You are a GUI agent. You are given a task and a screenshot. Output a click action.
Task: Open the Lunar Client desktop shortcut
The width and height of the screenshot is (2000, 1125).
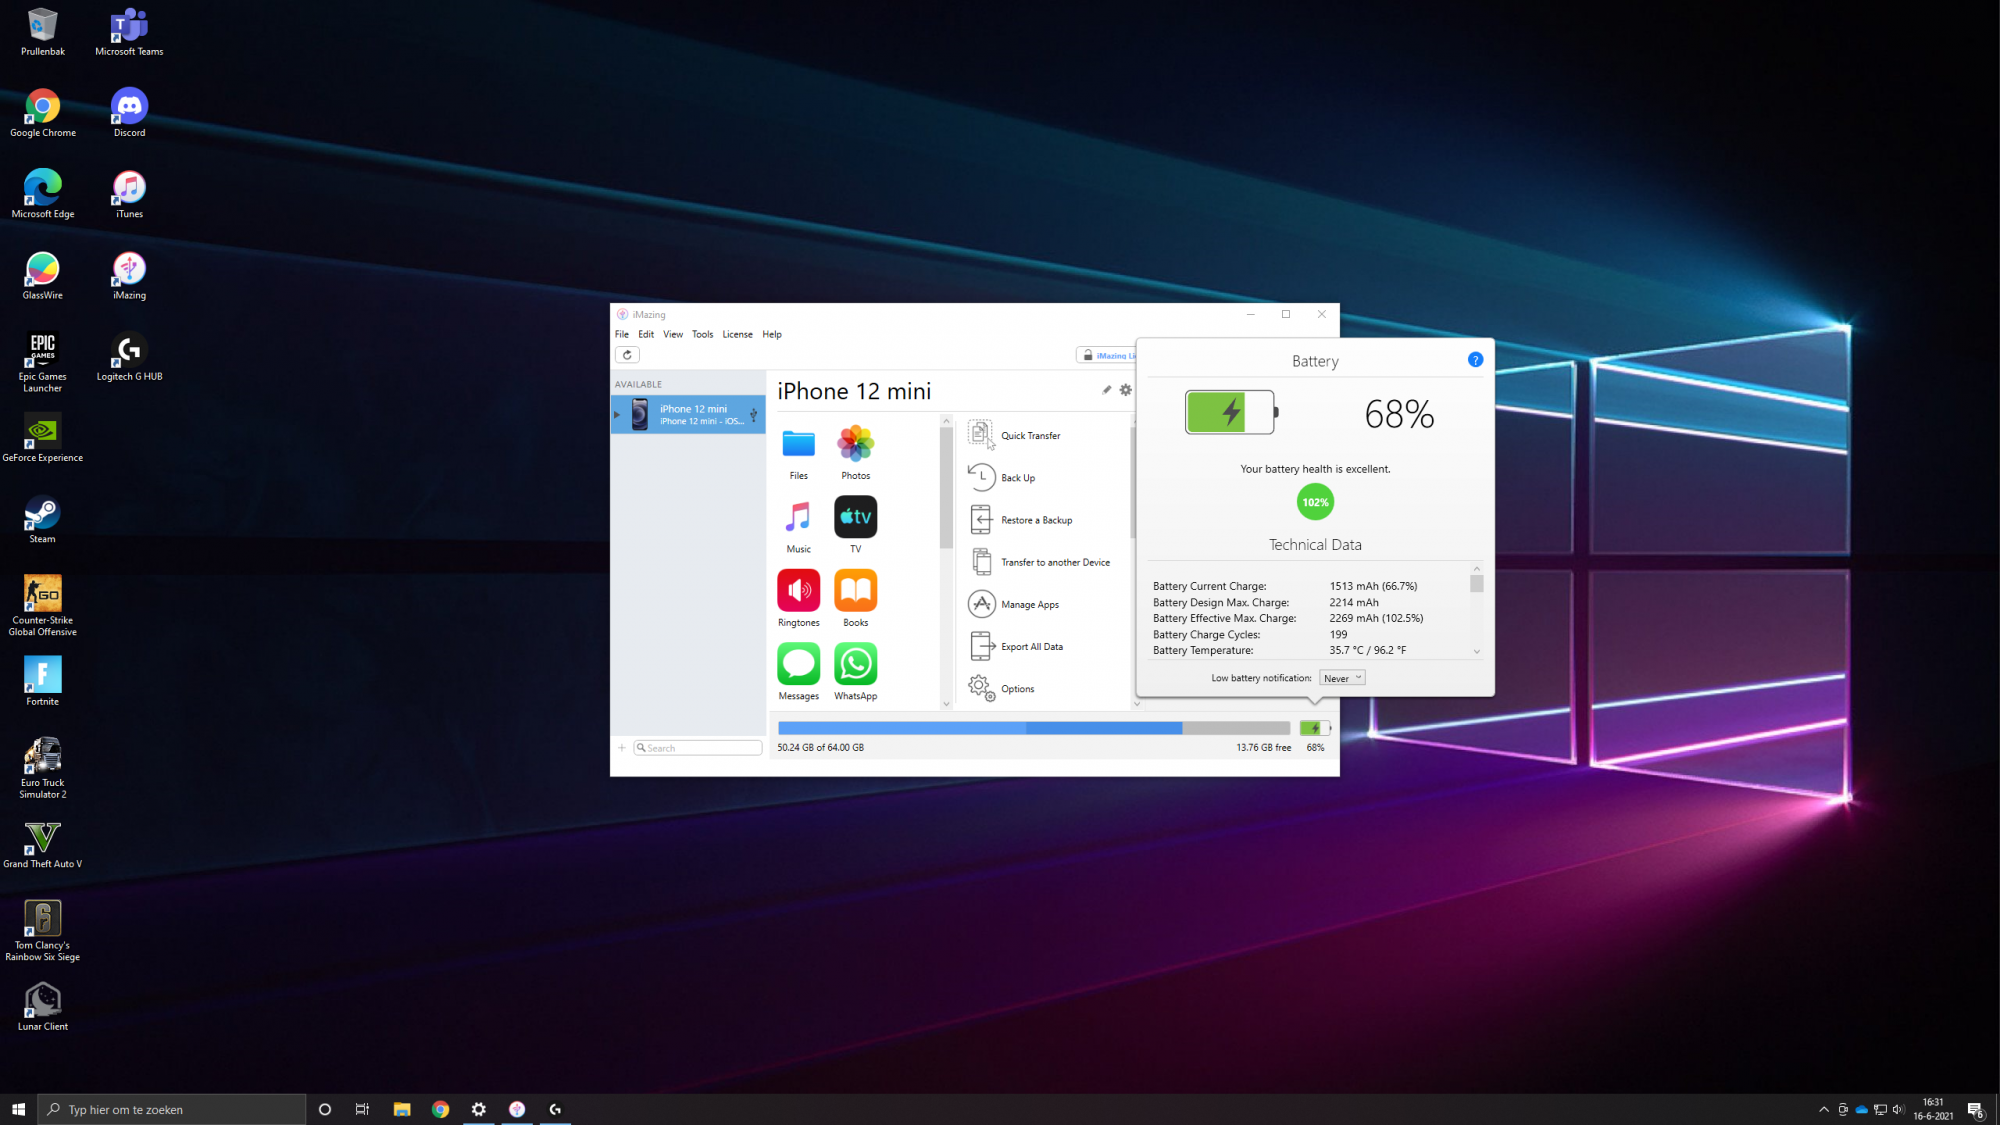[x=43, y=1005]
